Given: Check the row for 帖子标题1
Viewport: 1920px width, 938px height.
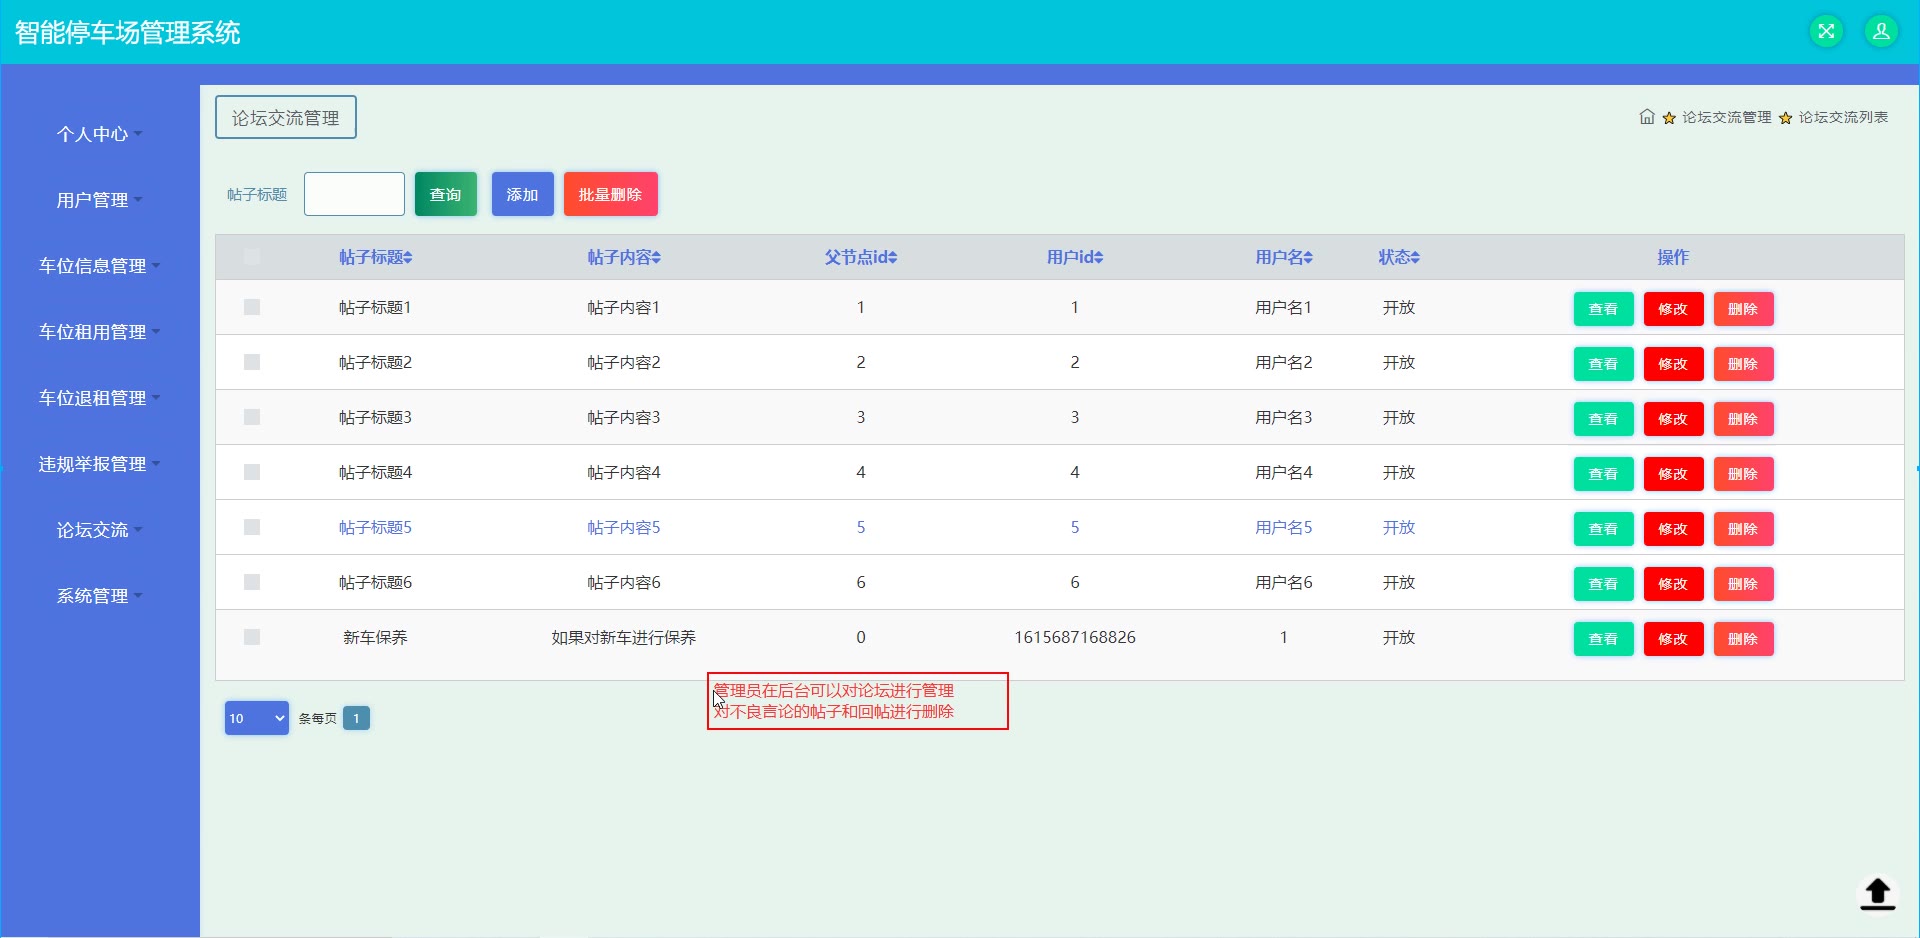Looking at the screenshot, I should 252,307.
